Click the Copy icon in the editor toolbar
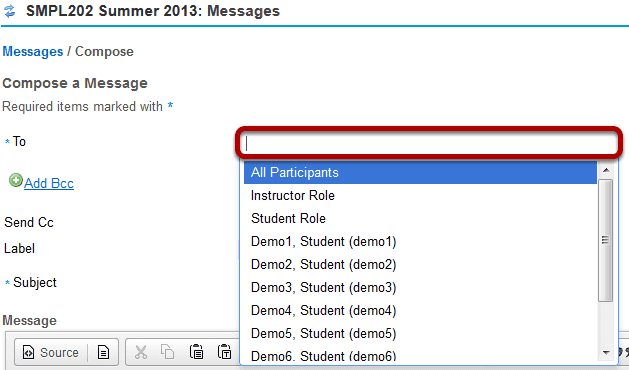The height and width of the screenshot is (370, 629). 167,352
